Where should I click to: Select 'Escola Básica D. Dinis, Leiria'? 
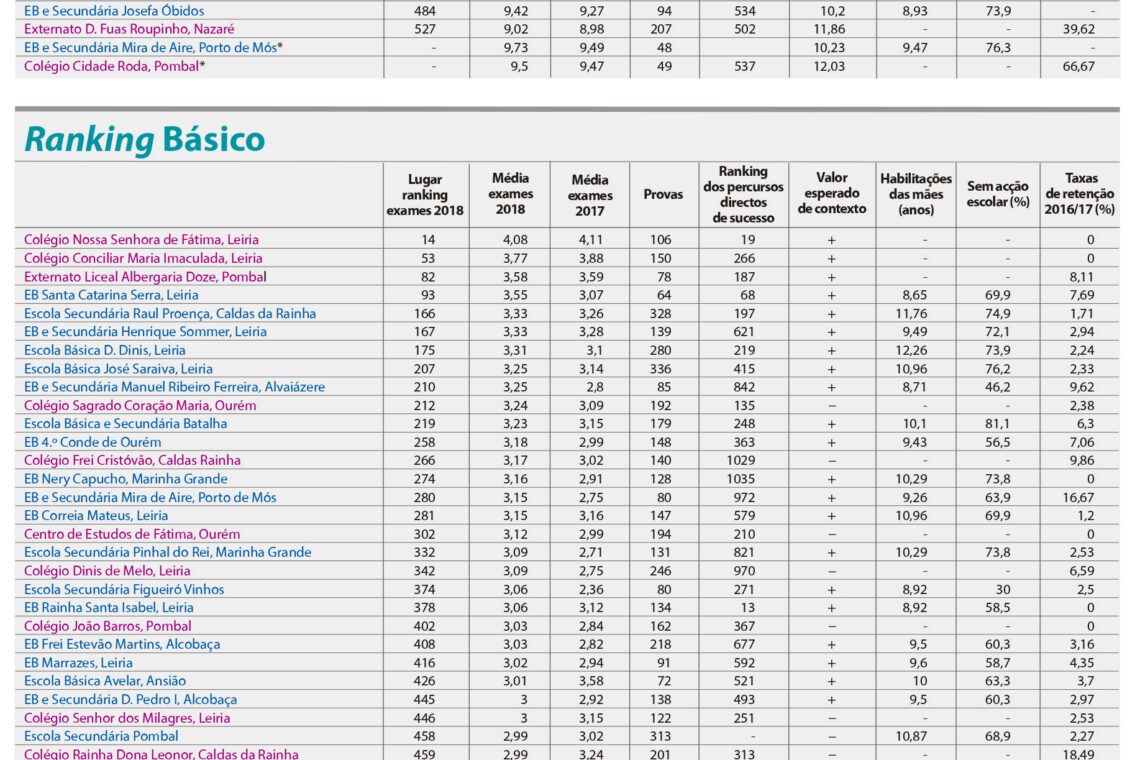coord(105,350)
